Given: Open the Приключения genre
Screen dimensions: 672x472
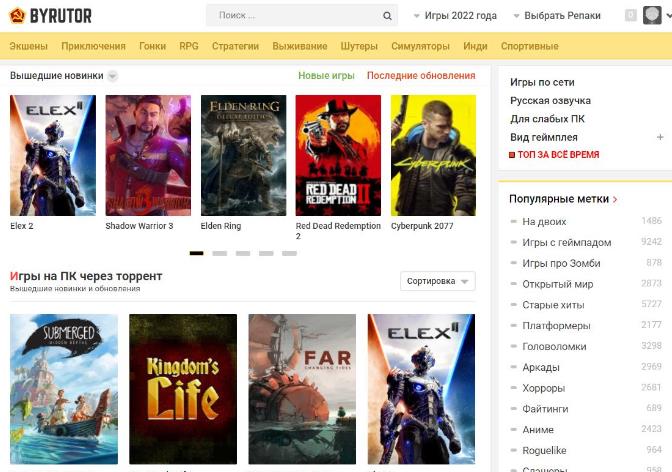Looking at the screenshot, I should coord(93,46).
